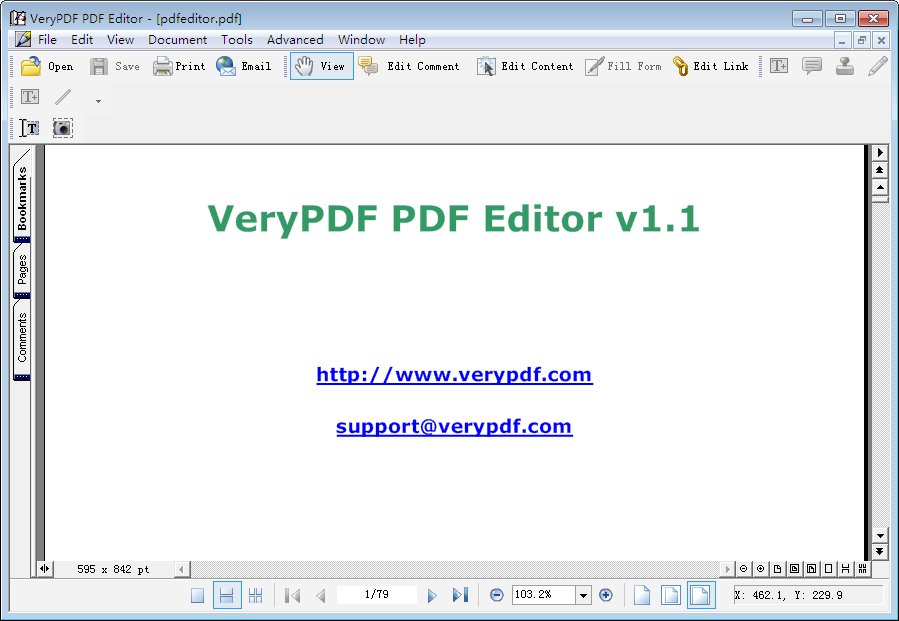Select the pencil drawing tool

tap(878, 66)
